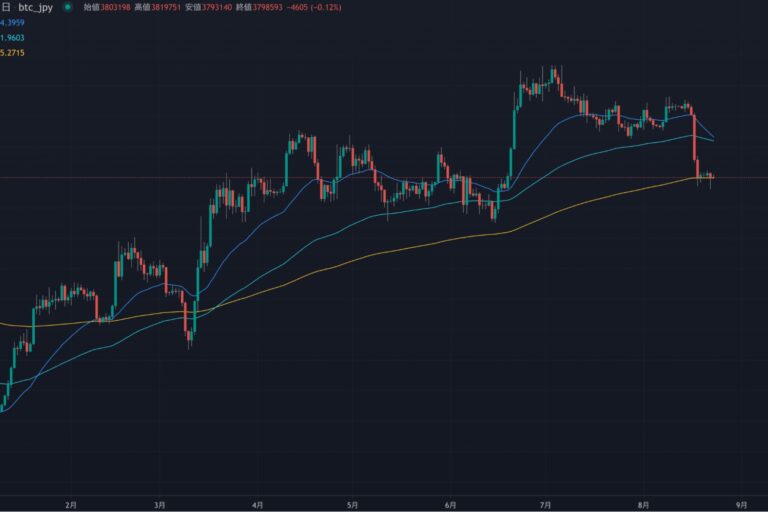Click the 6月 date axis label
The width and height of the screenshot is (768, 512).
pos(451,505)
